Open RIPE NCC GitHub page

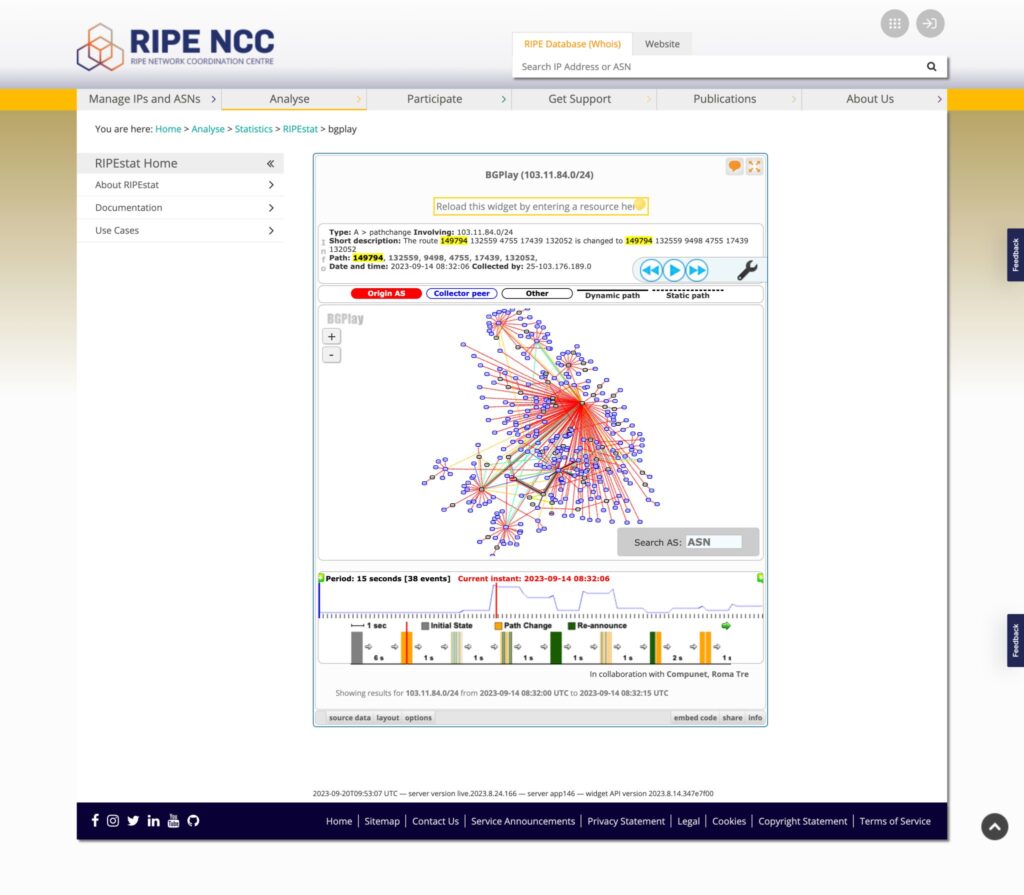[x=193, y=821]
